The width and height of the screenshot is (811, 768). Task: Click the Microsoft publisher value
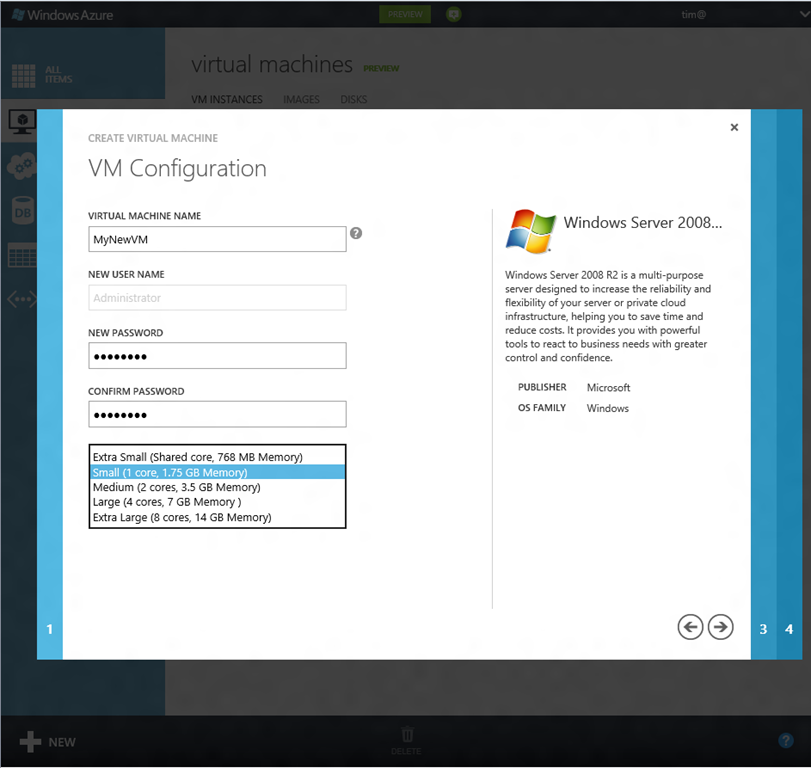click(x=608, y=387)
